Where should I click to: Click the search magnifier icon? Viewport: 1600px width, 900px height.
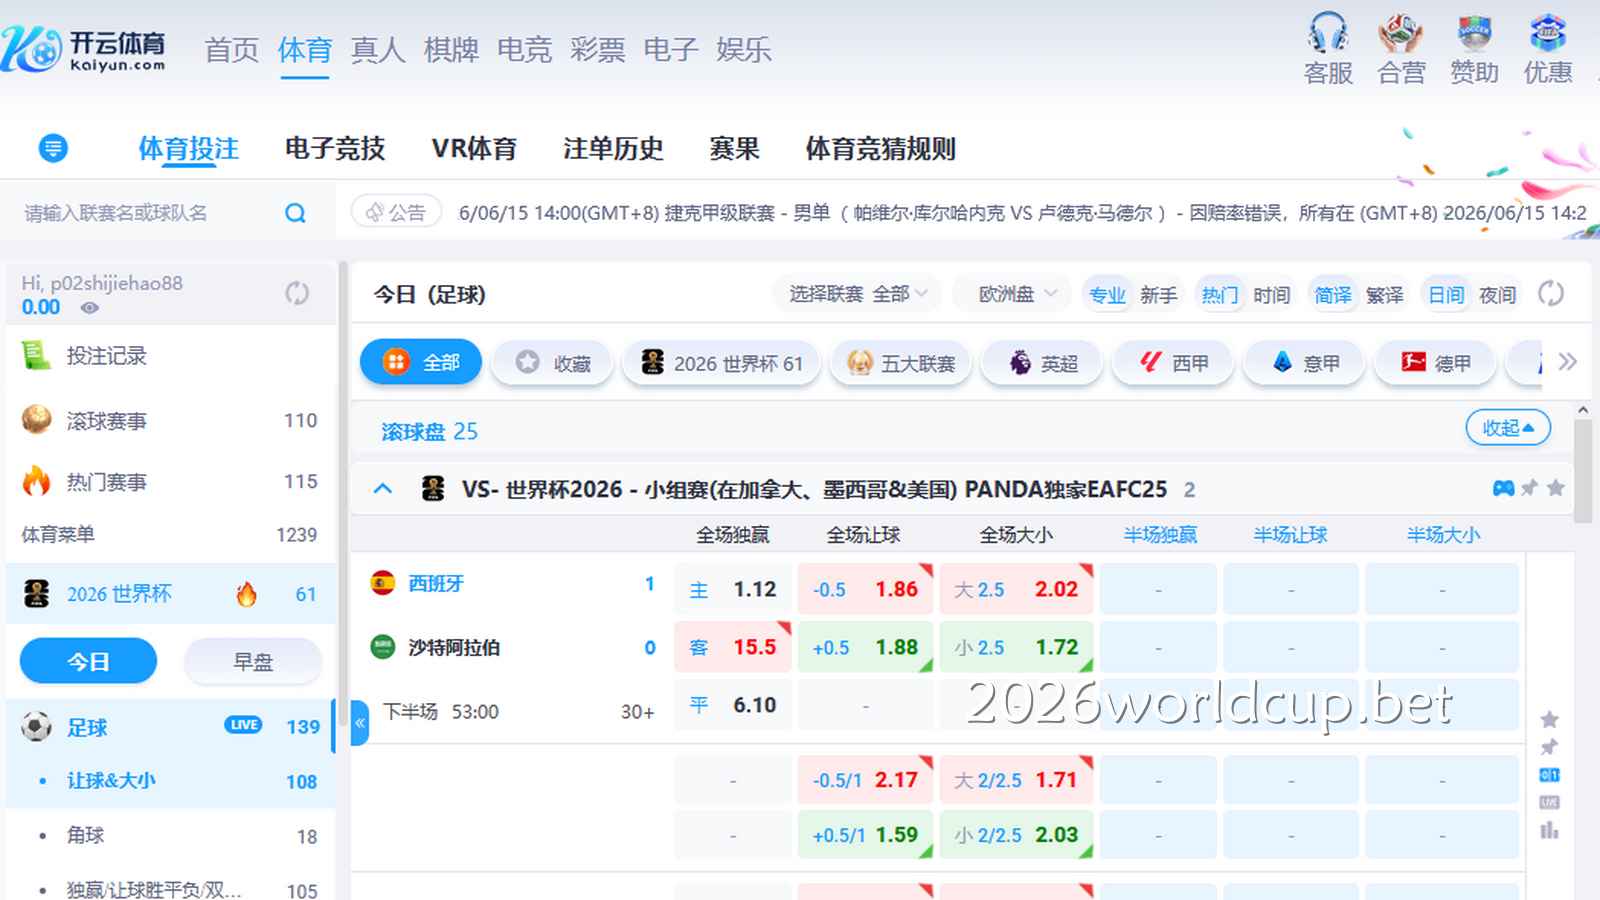click(295, 213)
